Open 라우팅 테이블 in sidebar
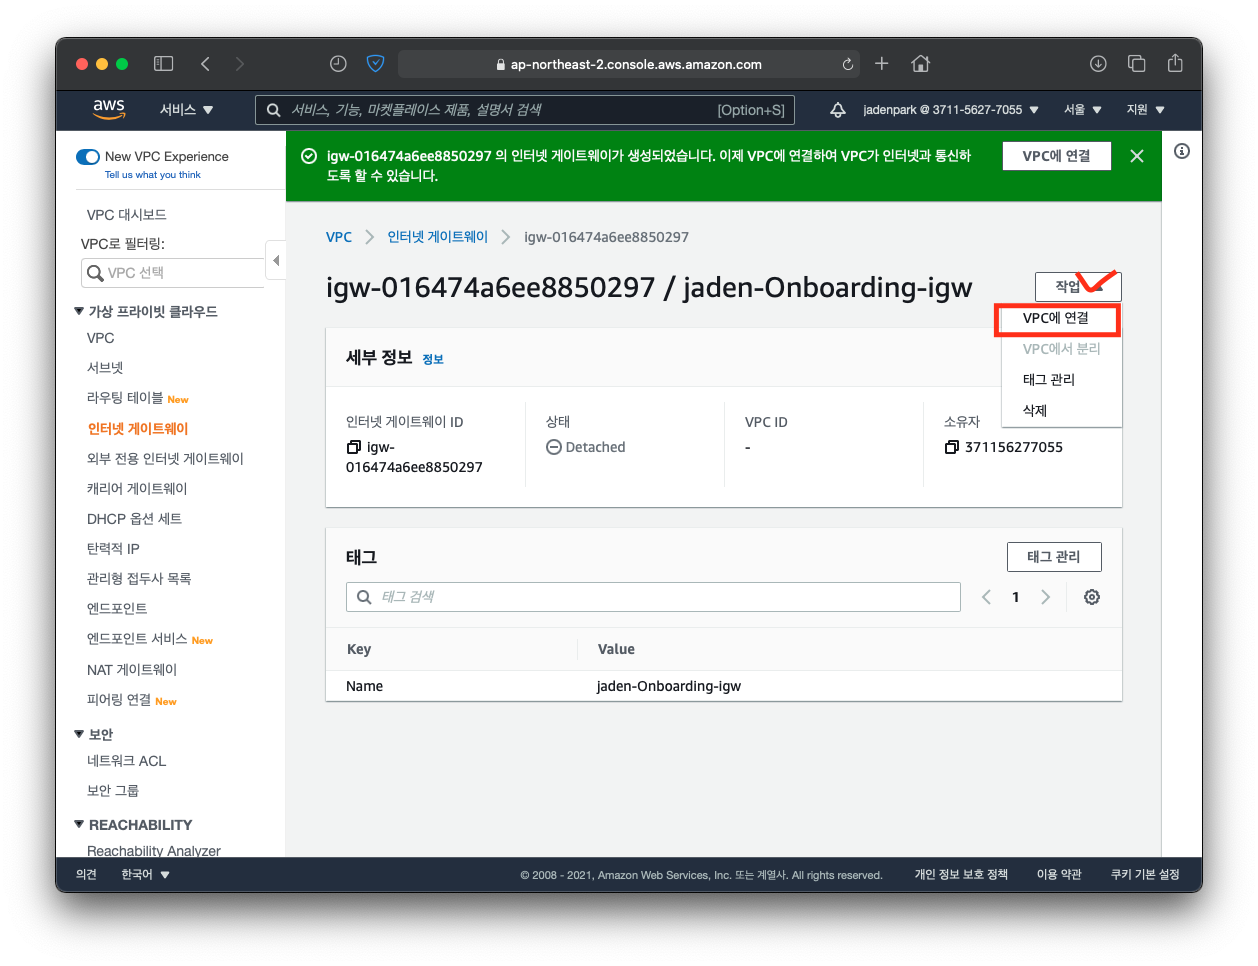Screen dimensions: 1258x966 coord(125,397)
